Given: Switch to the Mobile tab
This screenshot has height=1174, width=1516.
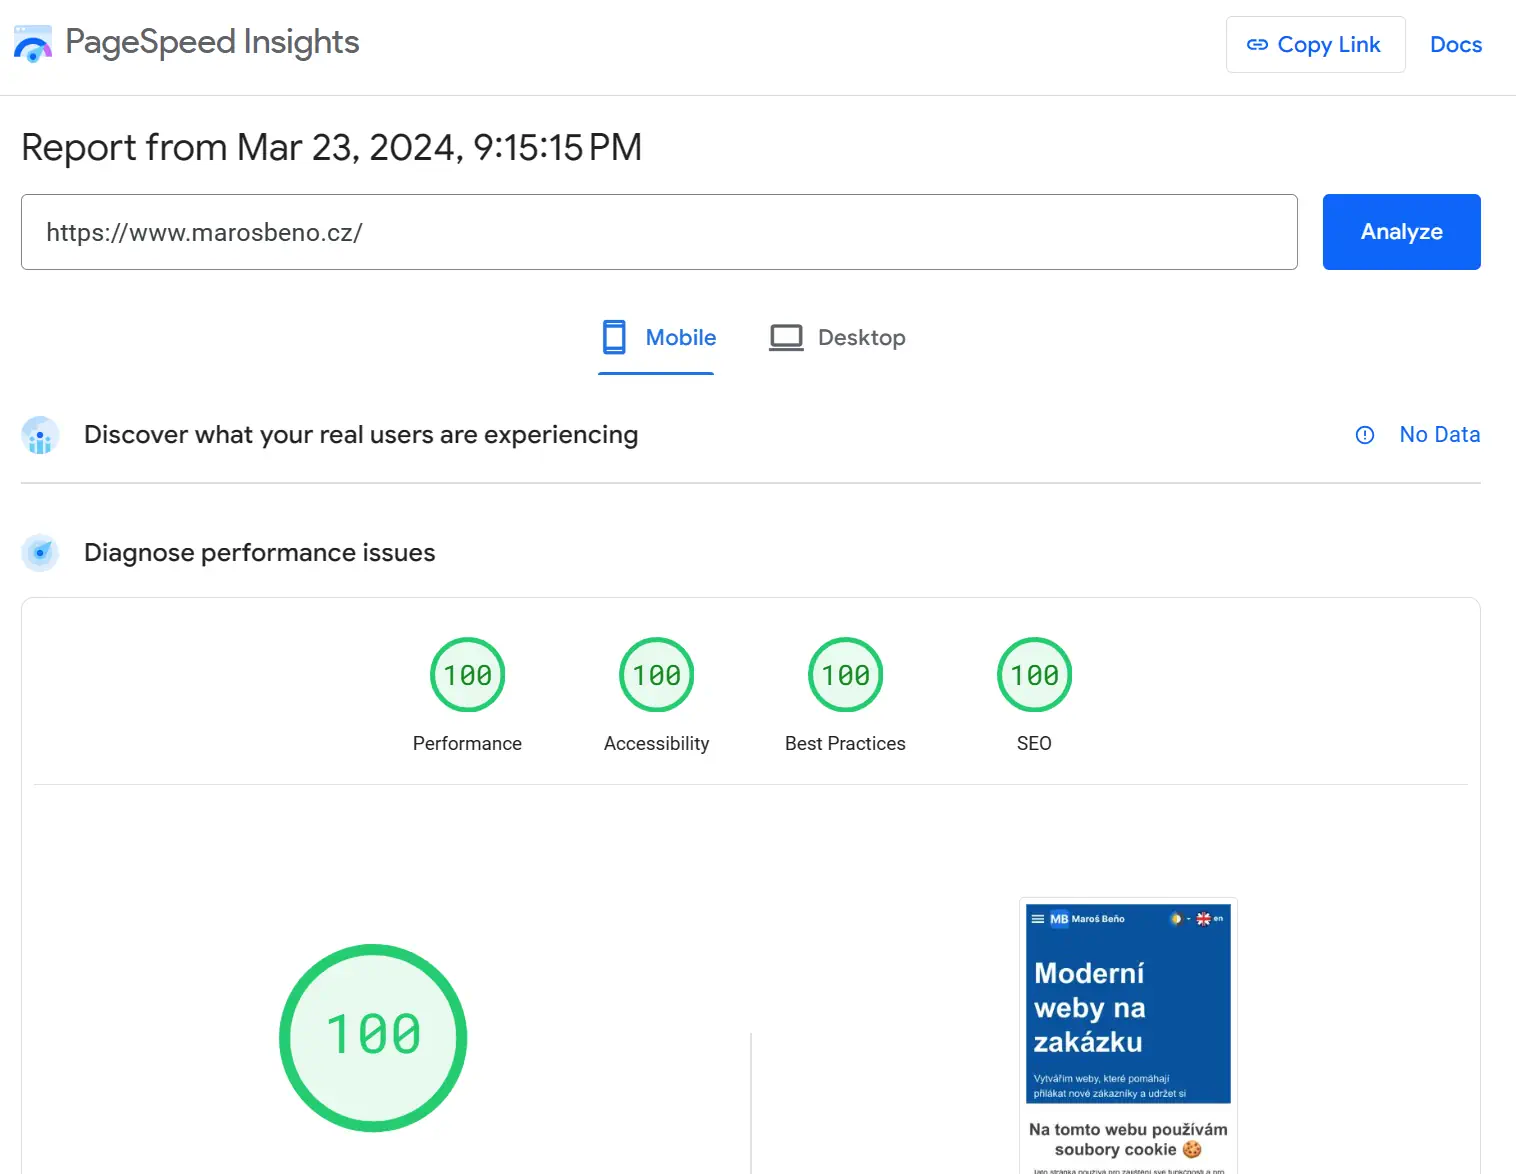Looking at the screenshot, I should pos(680,338).
